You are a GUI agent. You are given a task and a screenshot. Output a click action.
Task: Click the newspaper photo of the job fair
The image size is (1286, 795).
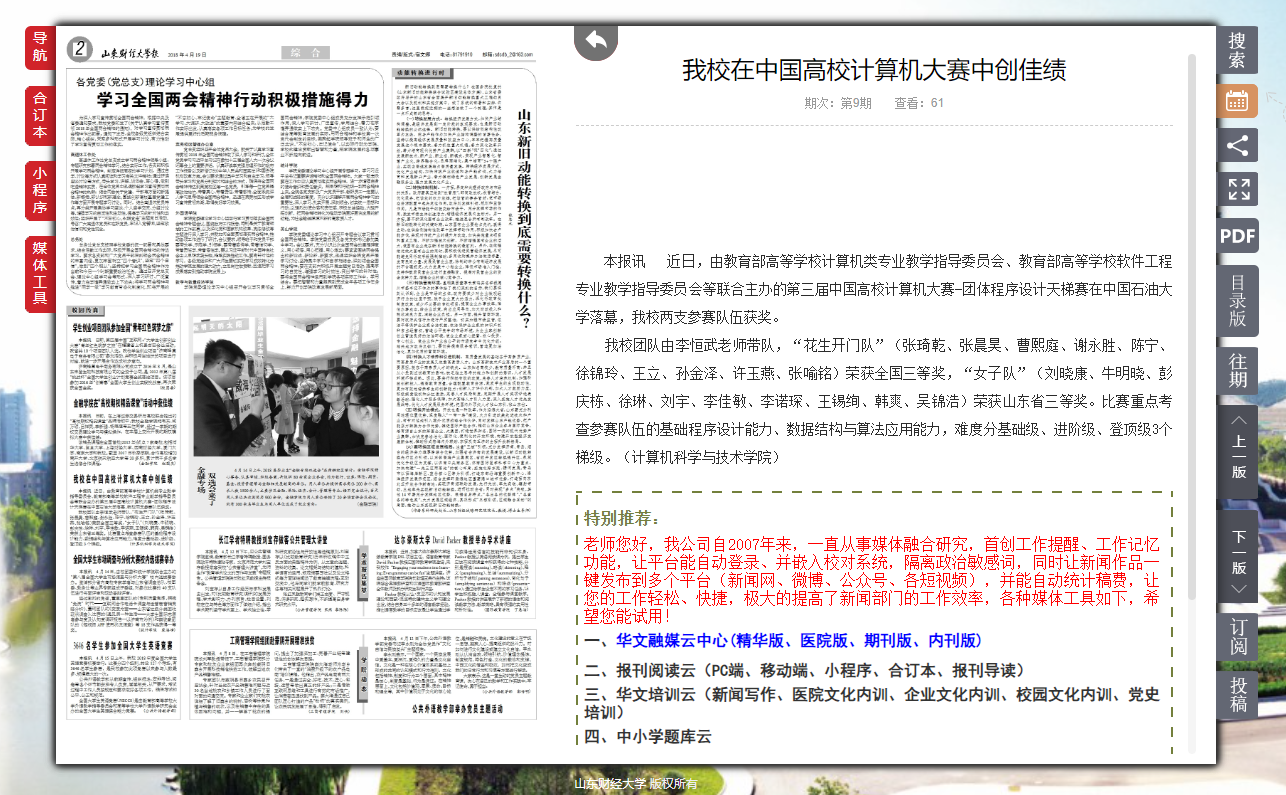[286, 387]
